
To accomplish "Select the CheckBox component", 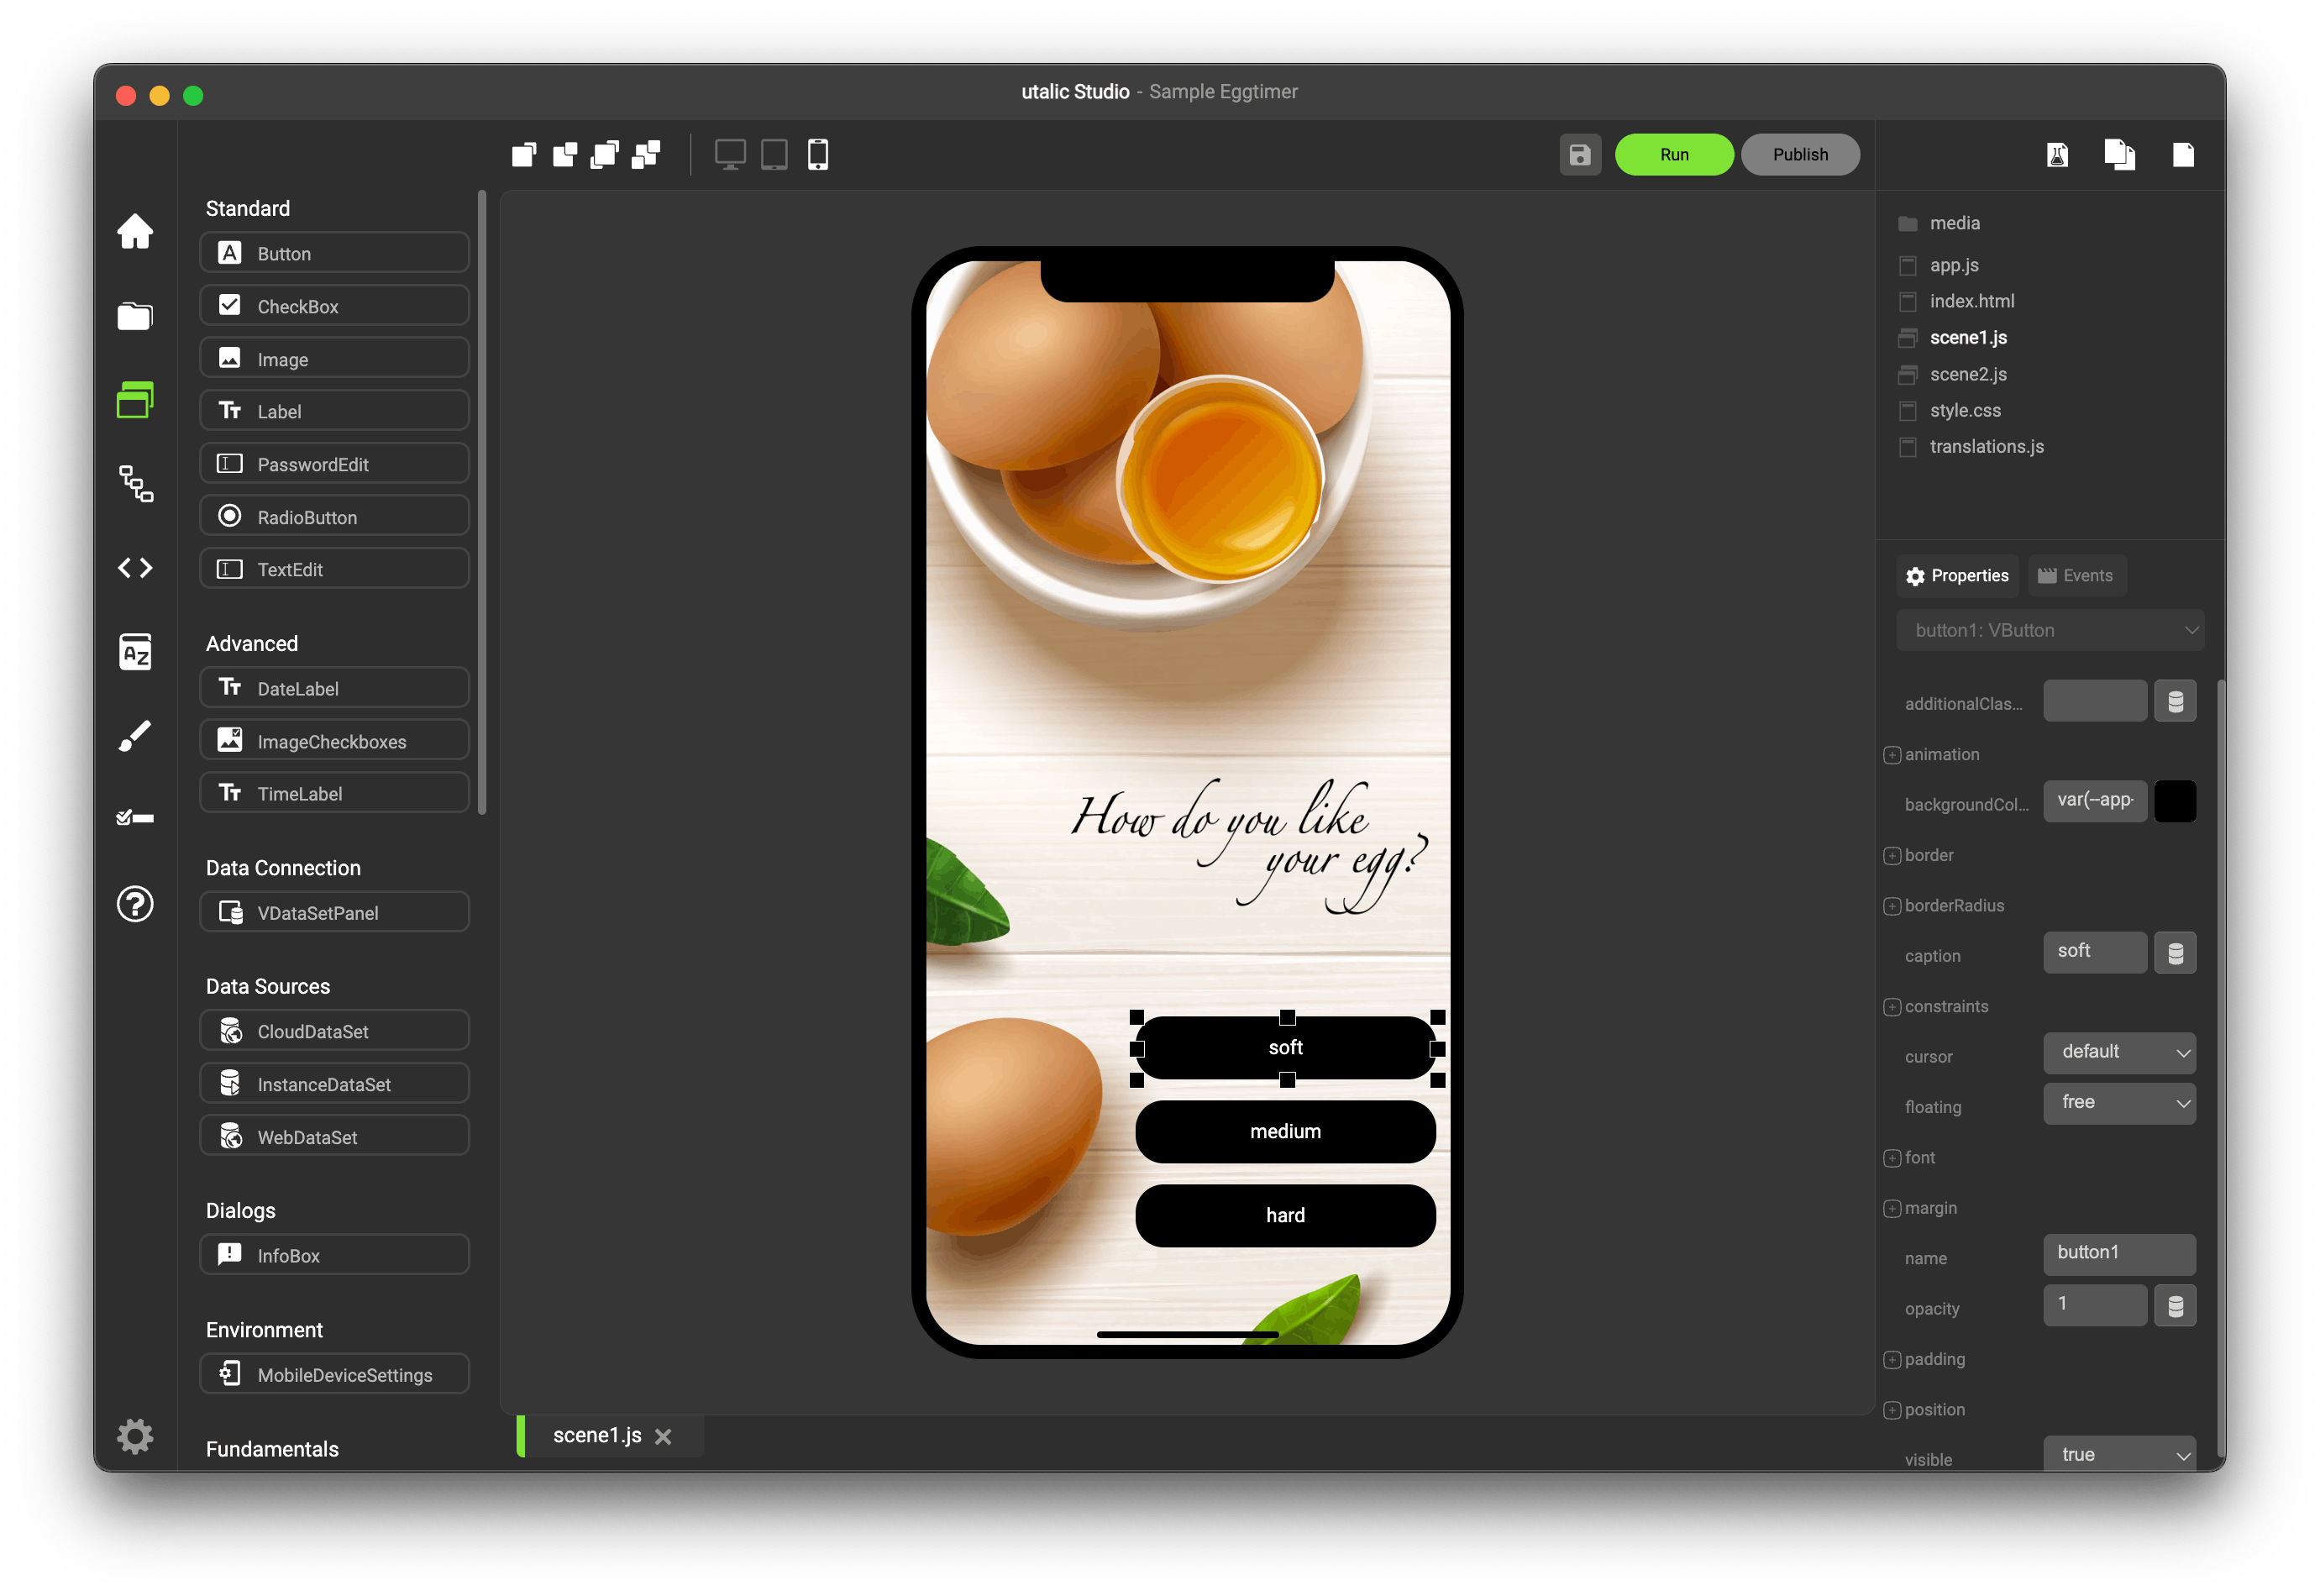I will (x=334, y=306).
